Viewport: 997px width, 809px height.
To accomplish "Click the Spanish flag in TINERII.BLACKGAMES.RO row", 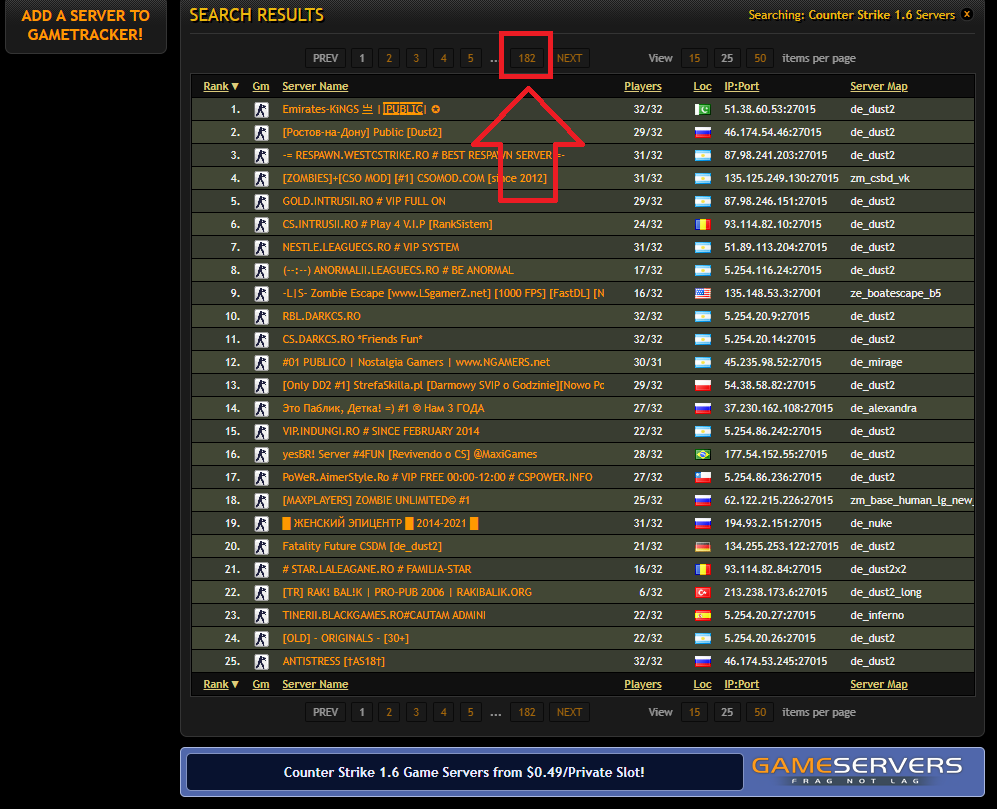I will click(703, 615).
